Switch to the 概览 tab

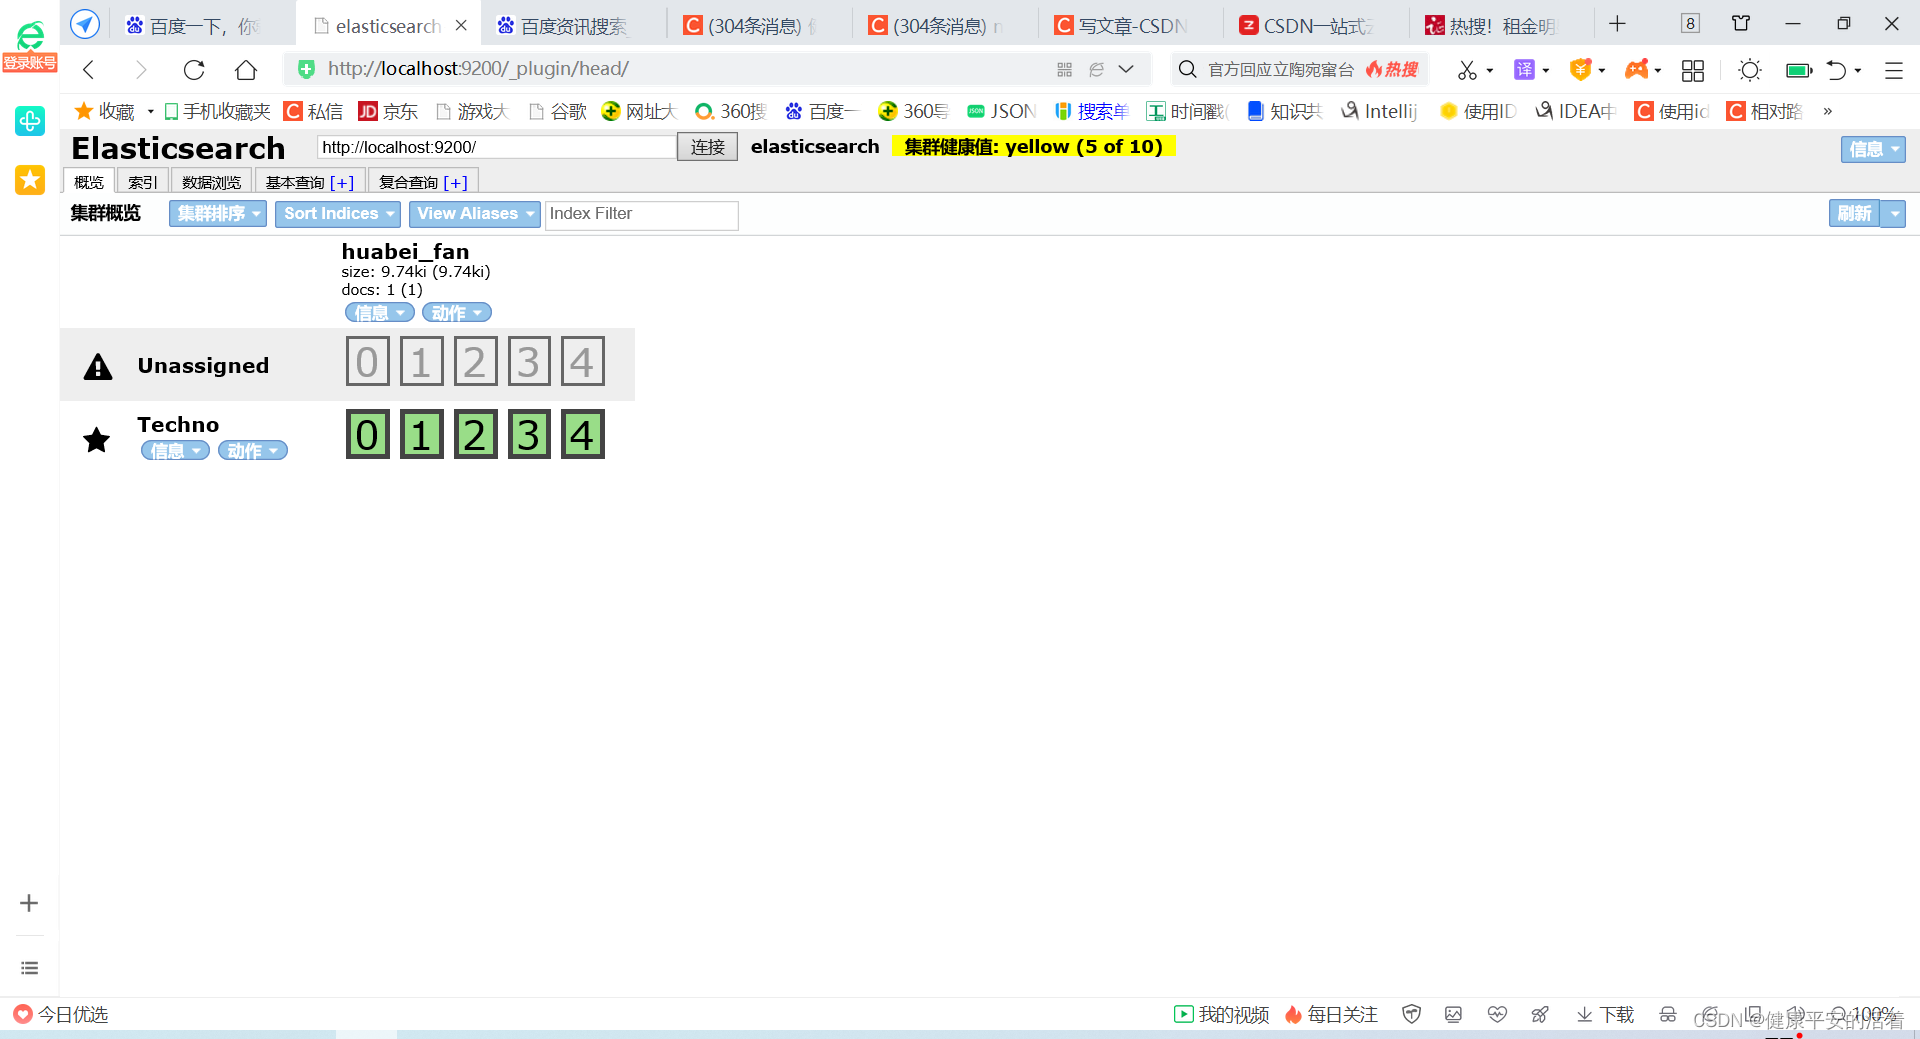[x=89, y=182]
